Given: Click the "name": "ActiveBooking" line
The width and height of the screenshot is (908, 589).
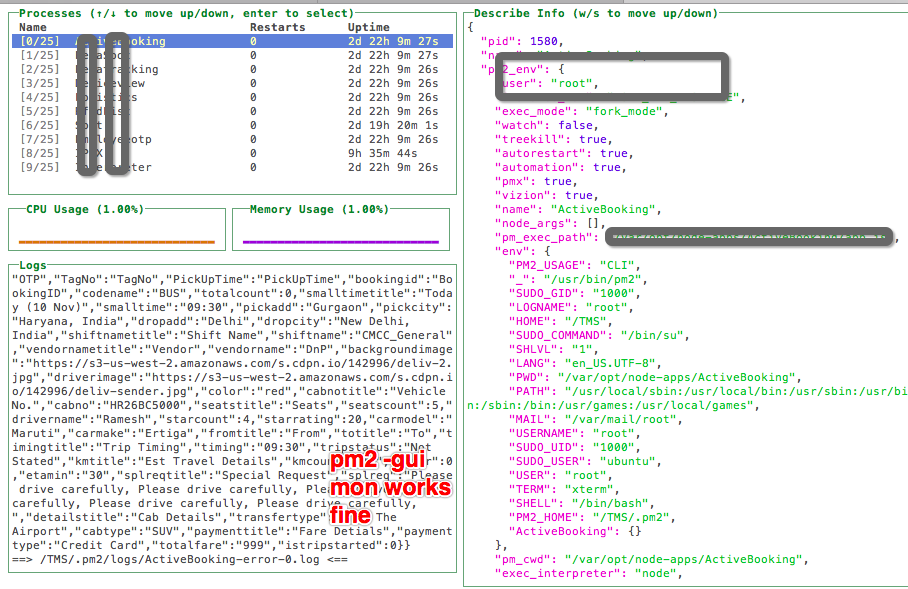Looking at the screenshot, I should (x=578, y=209).
